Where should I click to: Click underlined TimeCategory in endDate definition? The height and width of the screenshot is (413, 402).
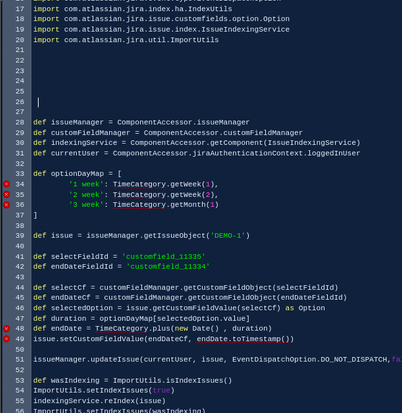pyautogui.click(x=121, y=329)
